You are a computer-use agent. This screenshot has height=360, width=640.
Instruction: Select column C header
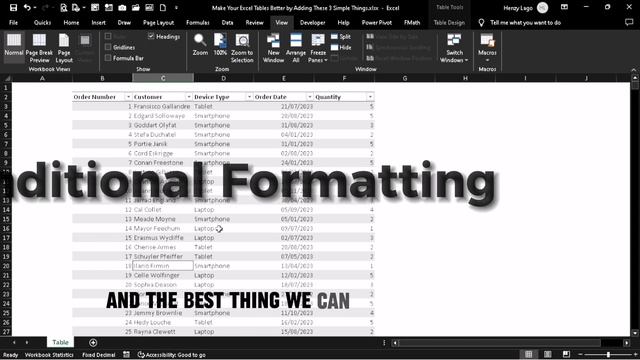[163, 78]
